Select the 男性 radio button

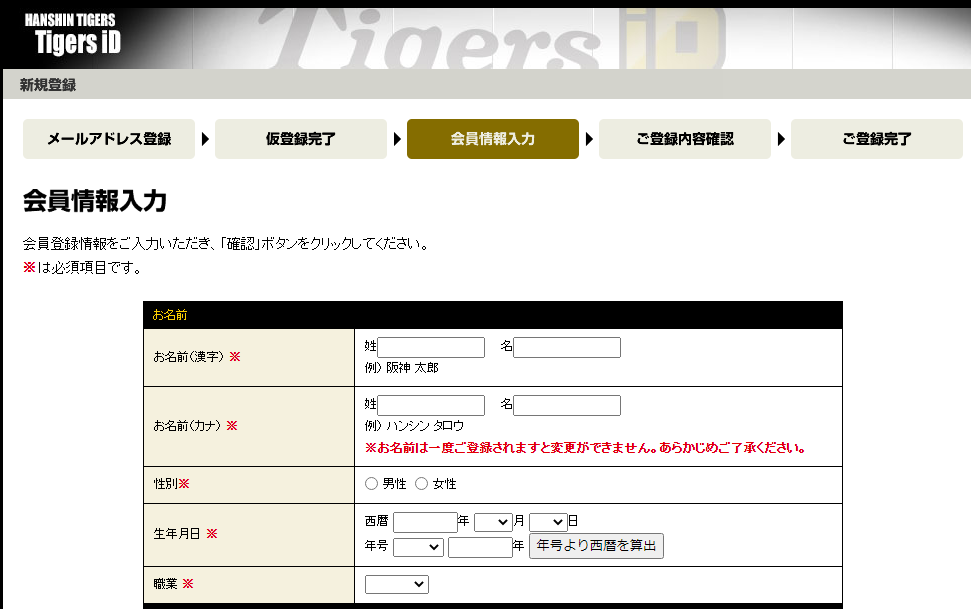point(371,484)
